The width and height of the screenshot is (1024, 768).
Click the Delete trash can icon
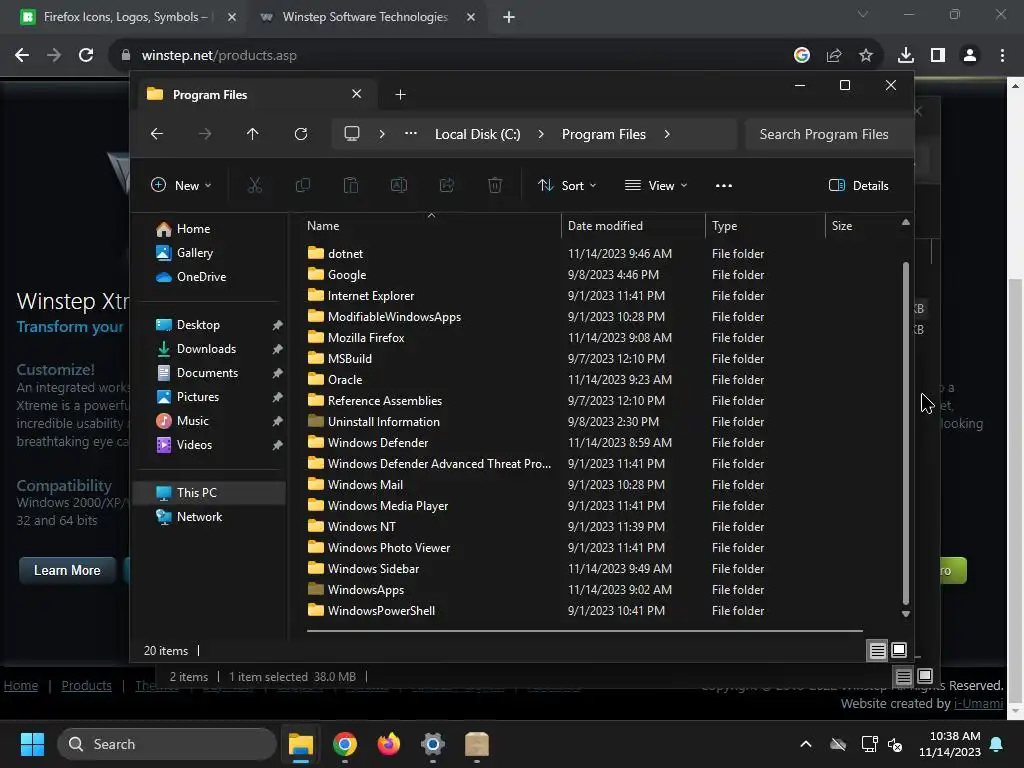coord(495,185)
